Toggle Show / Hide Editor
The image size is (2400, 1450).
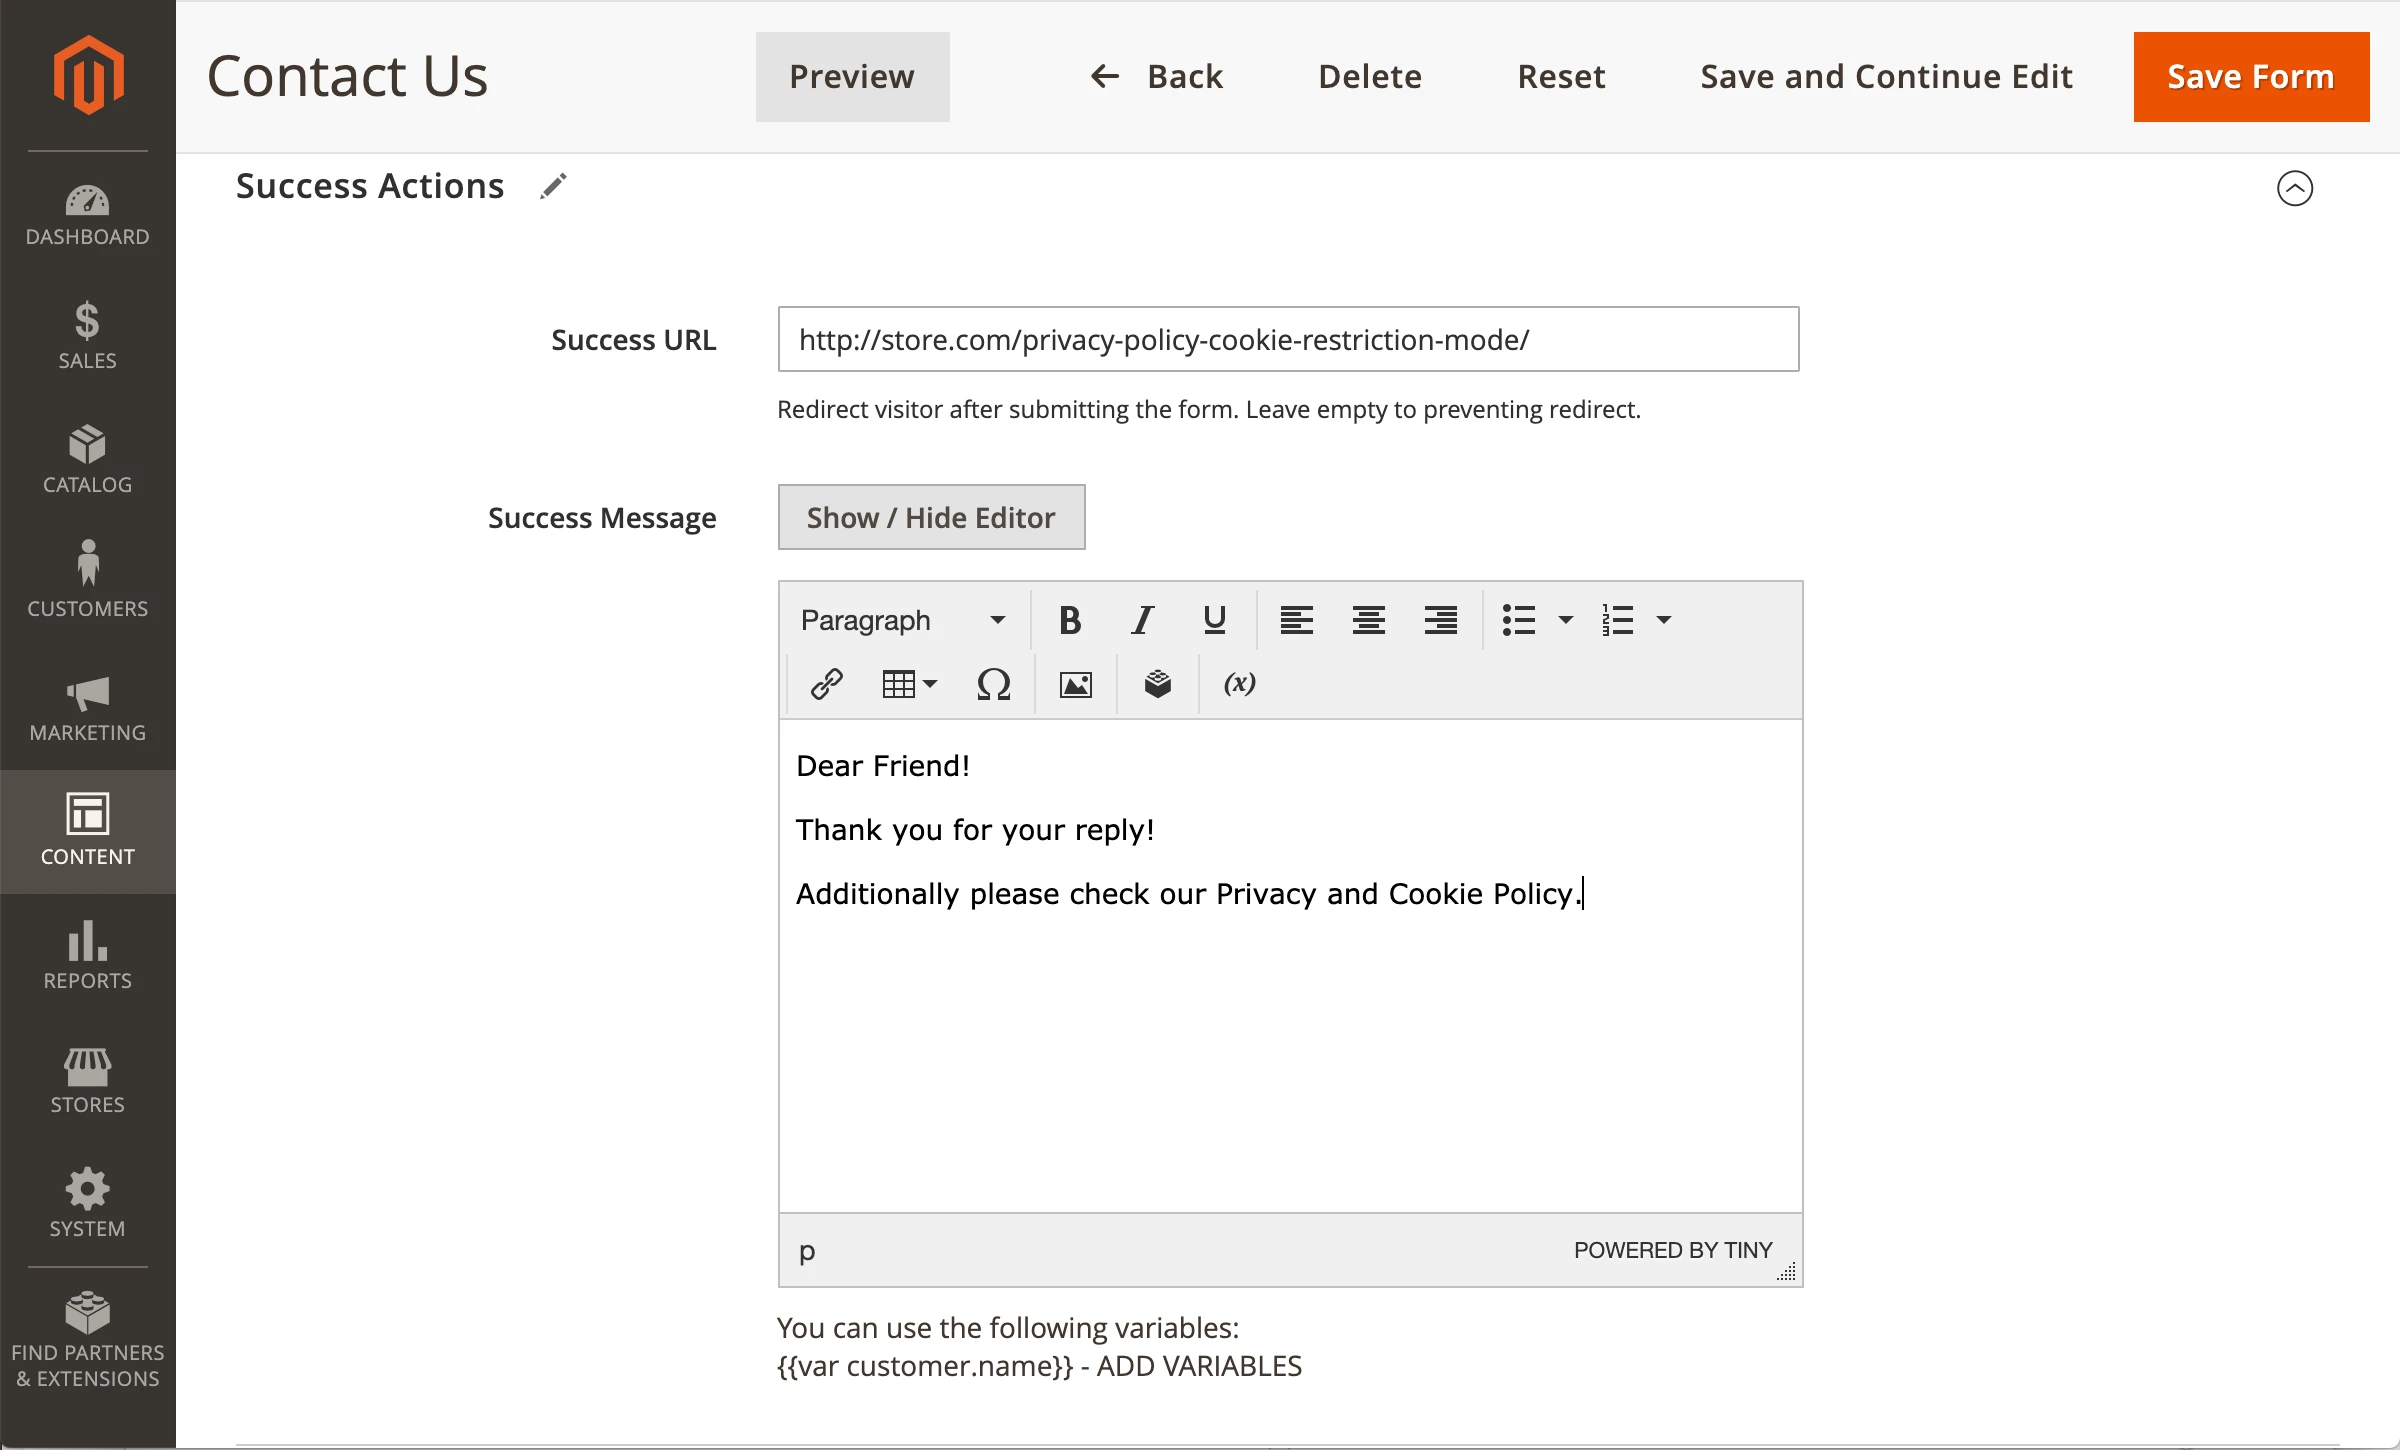pos(931,517)
